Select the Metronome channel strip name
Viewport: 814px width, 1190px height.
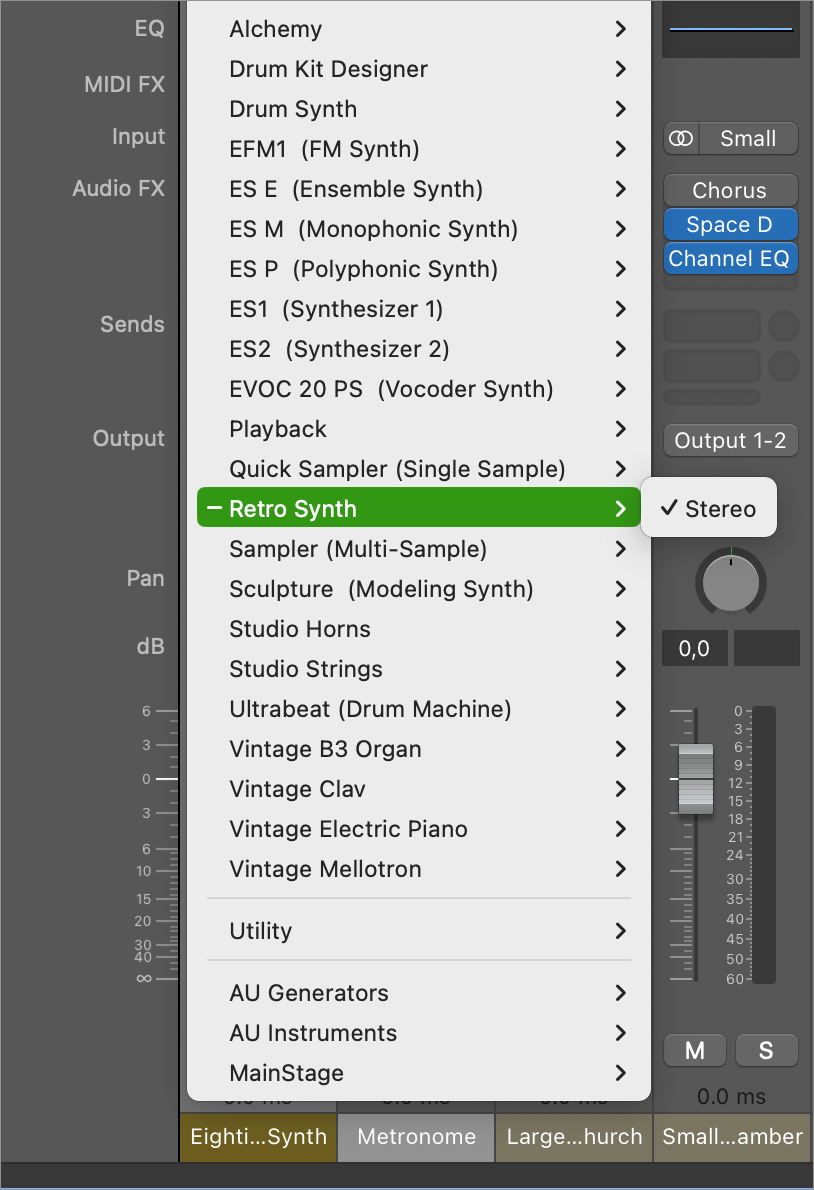tap(416, 1136)
